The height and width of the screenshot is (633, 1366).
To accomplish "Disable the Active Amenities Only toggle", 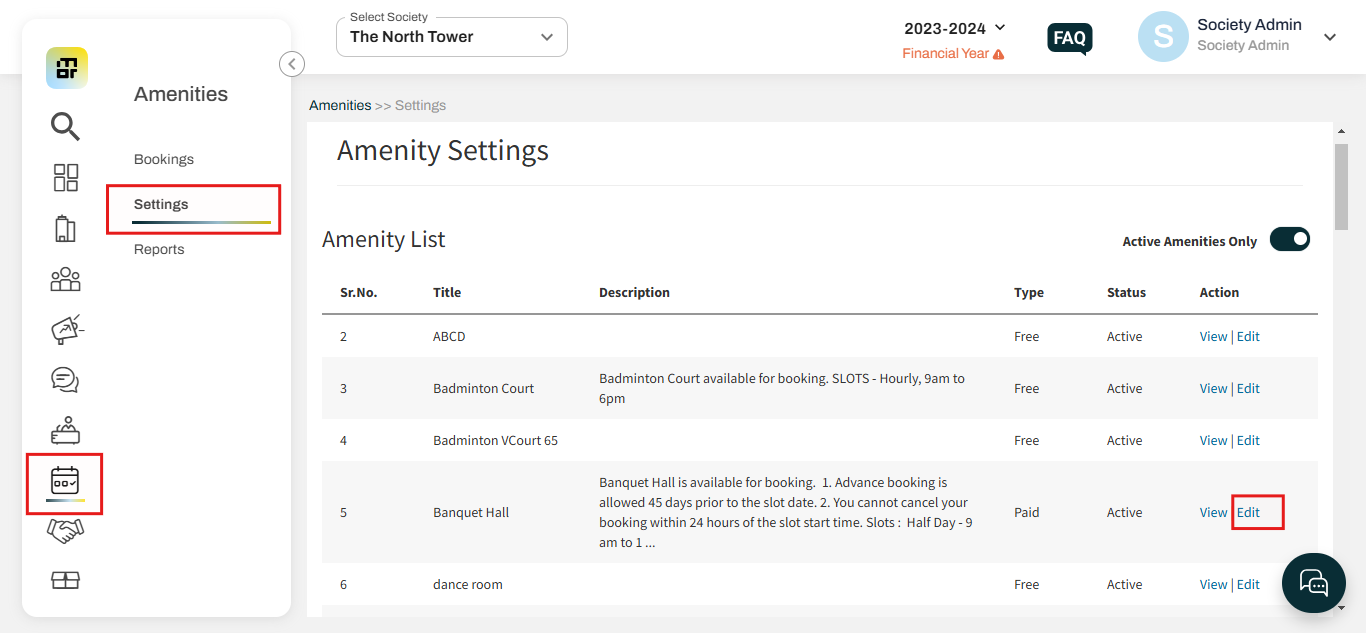I will pos(1290,239).
